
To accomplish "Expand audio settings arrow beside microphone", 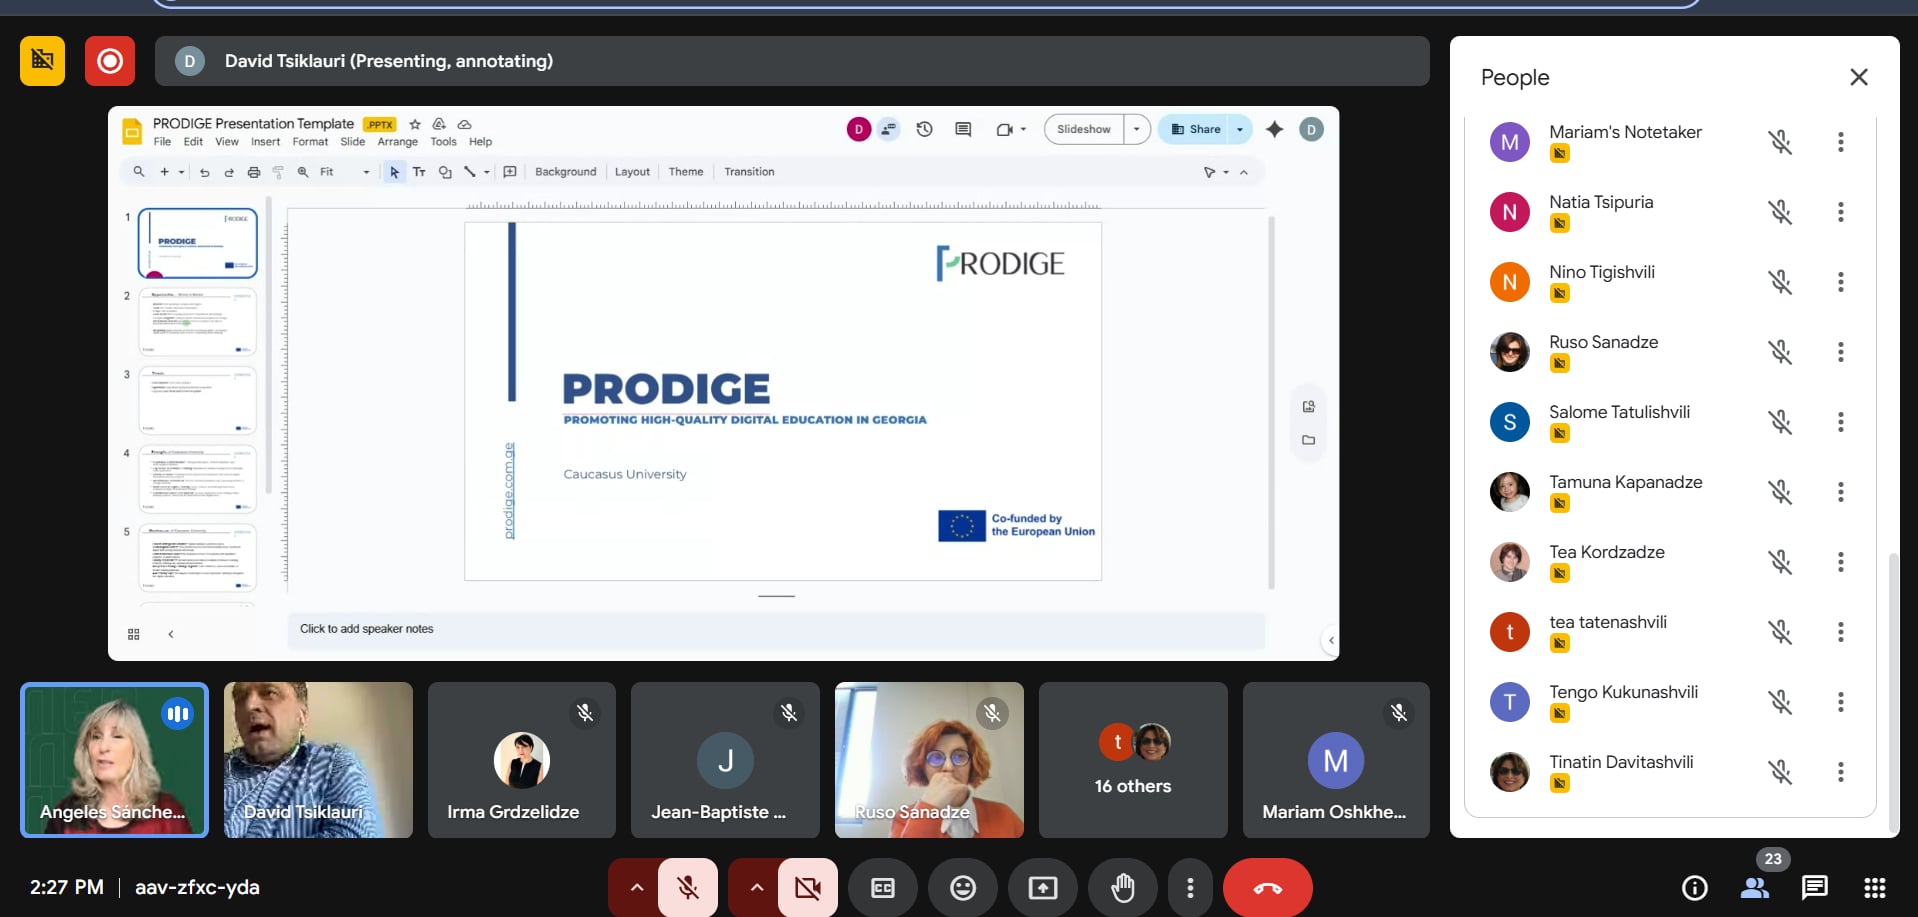I will click(x=636, y=888).
